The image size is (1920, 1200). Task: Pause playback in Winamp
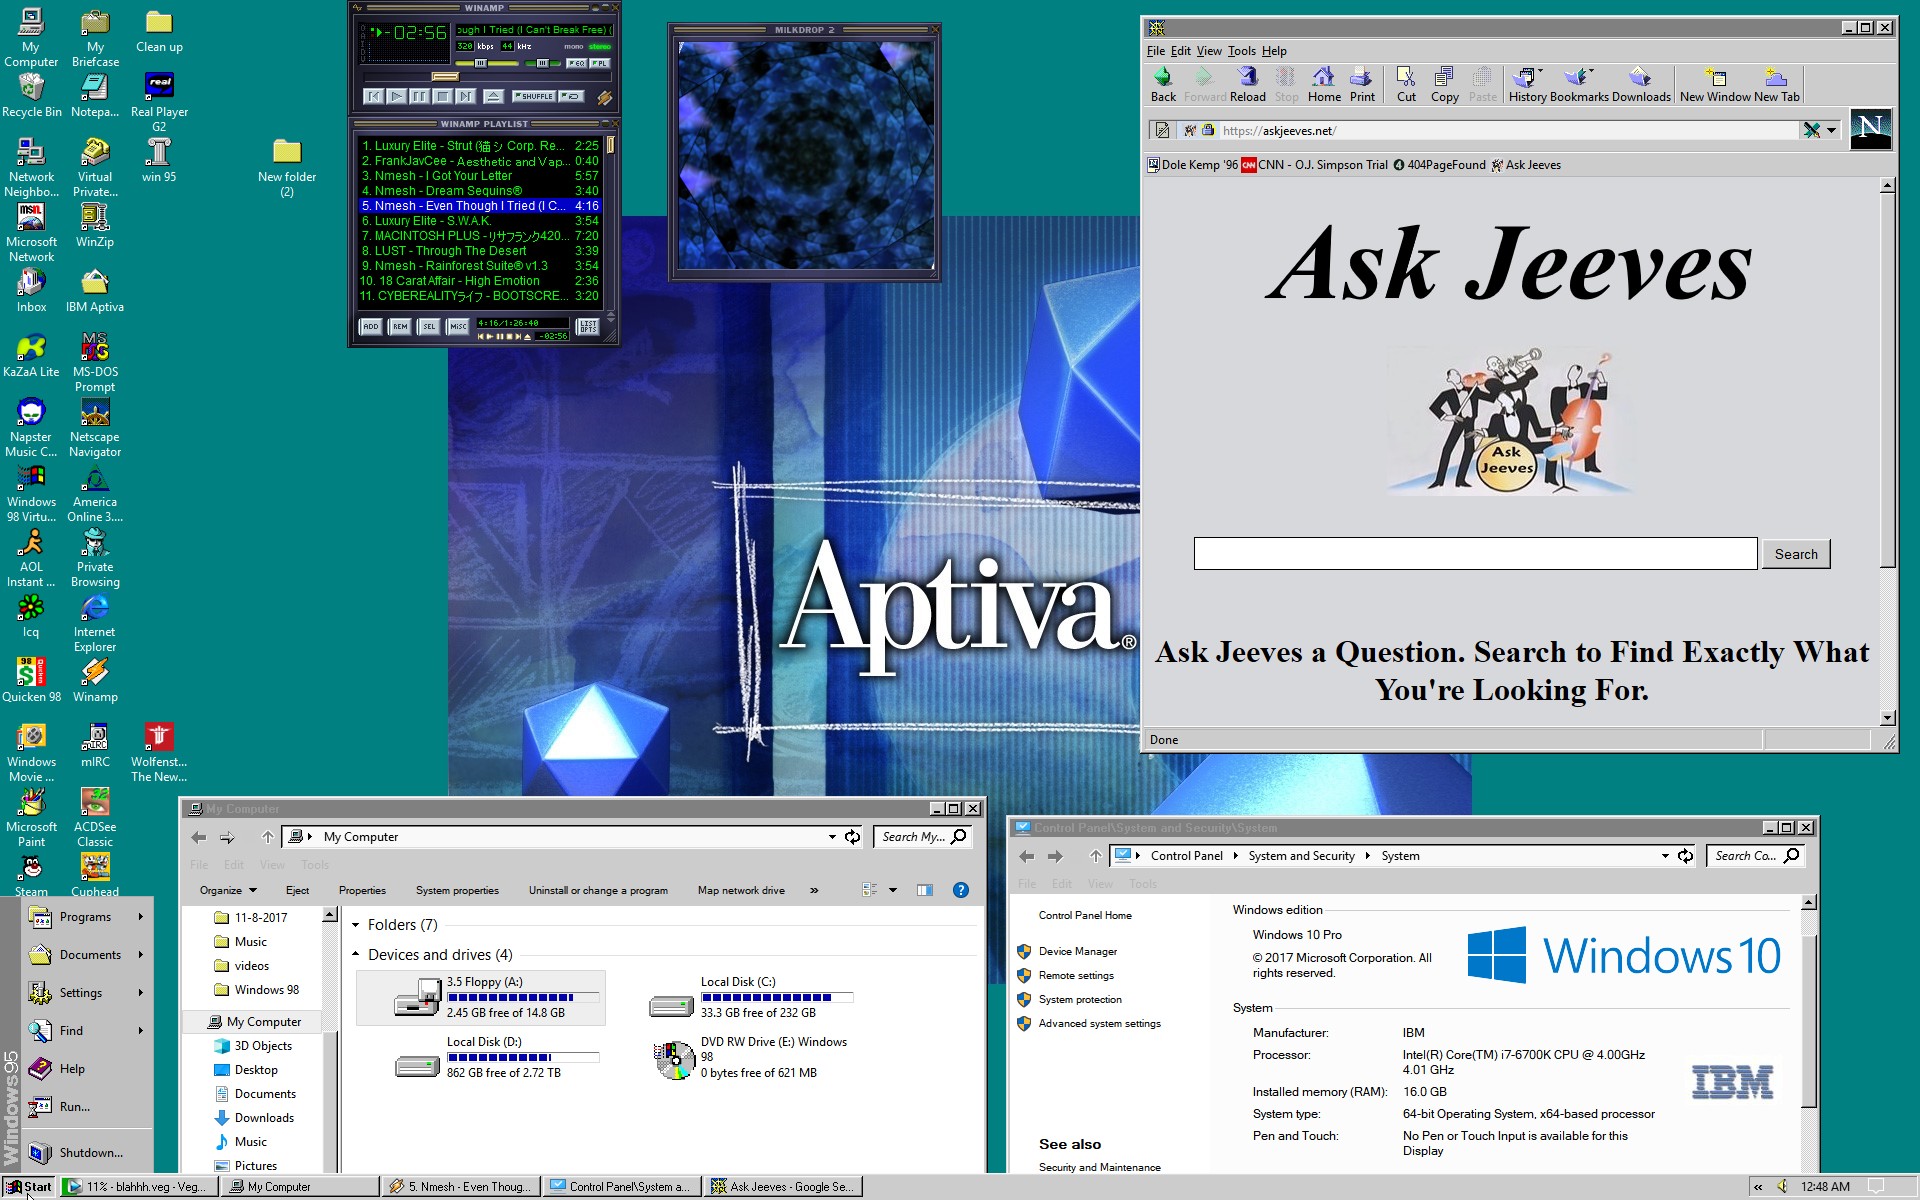click(x=419, y=96)
